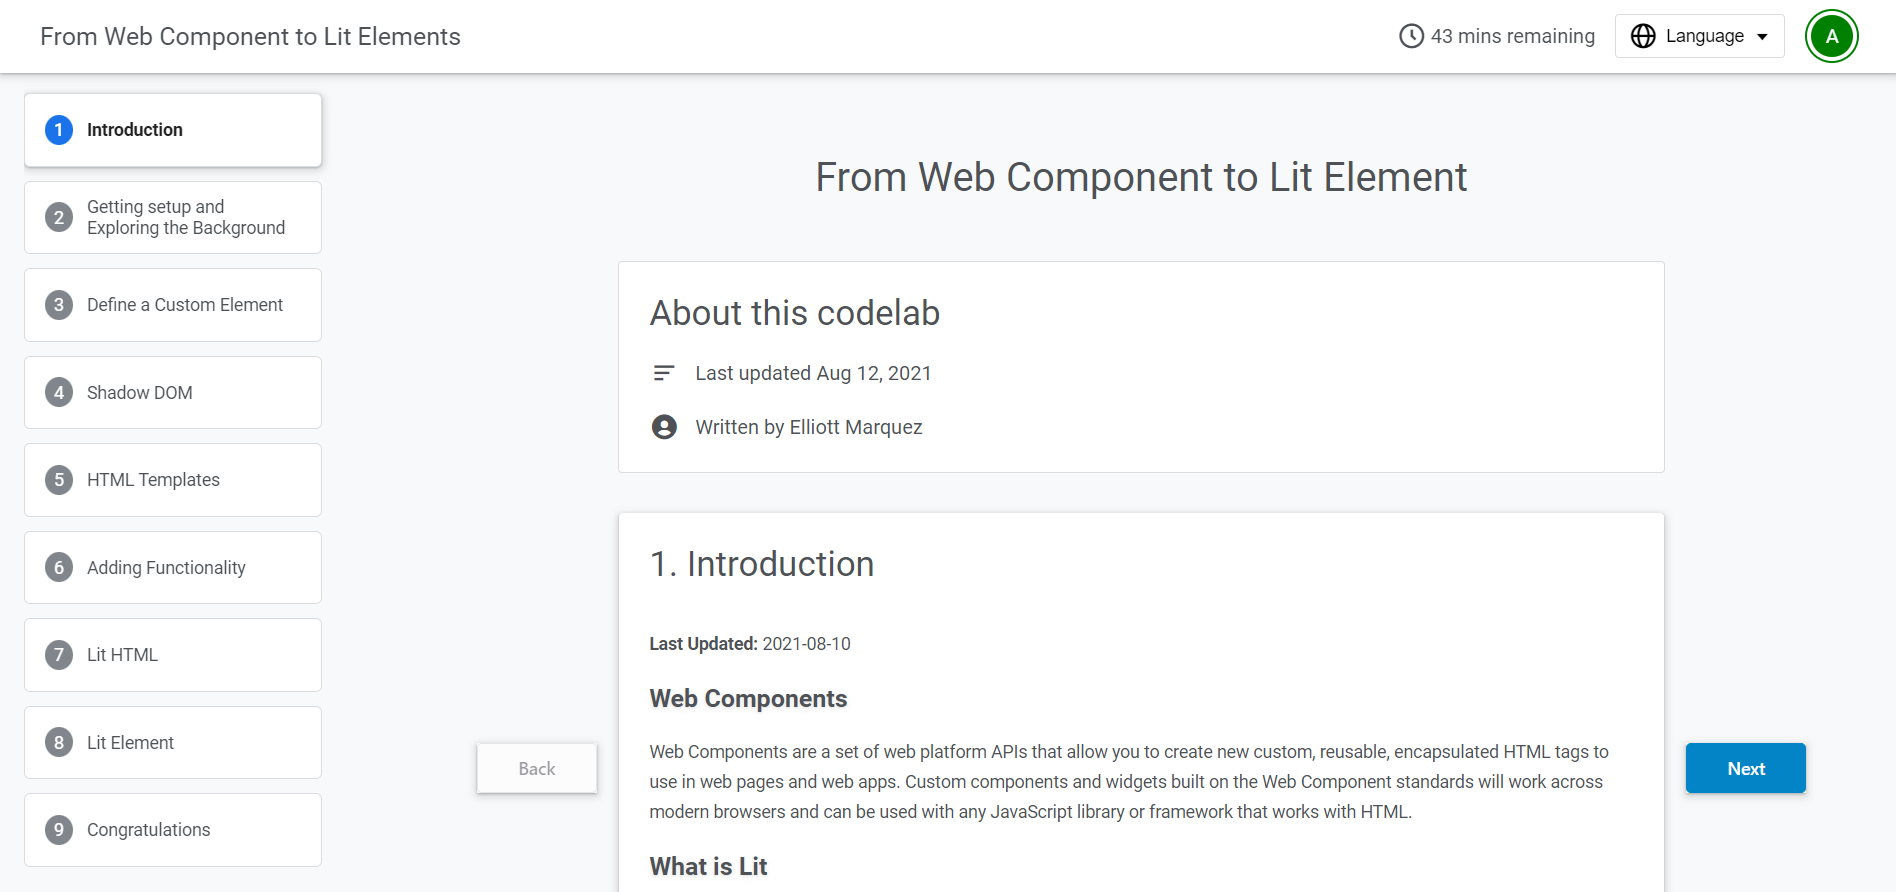Image resolution: width=1896 pixels, height=892 pixels.
Task: Open the green user avatar icon
Action: pyautogui.click(x=1831, y=36)
